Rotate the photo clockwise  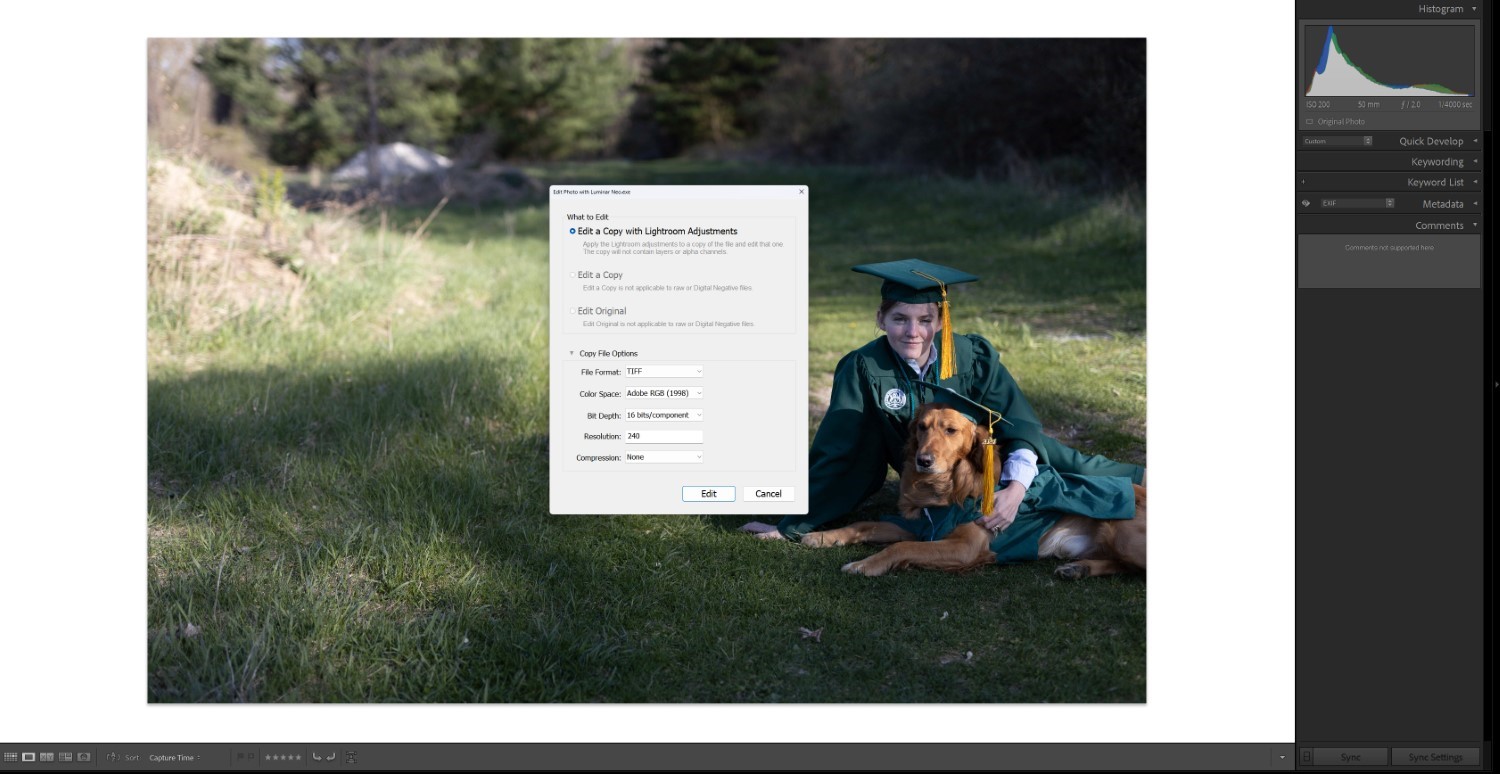coord(331,757)
